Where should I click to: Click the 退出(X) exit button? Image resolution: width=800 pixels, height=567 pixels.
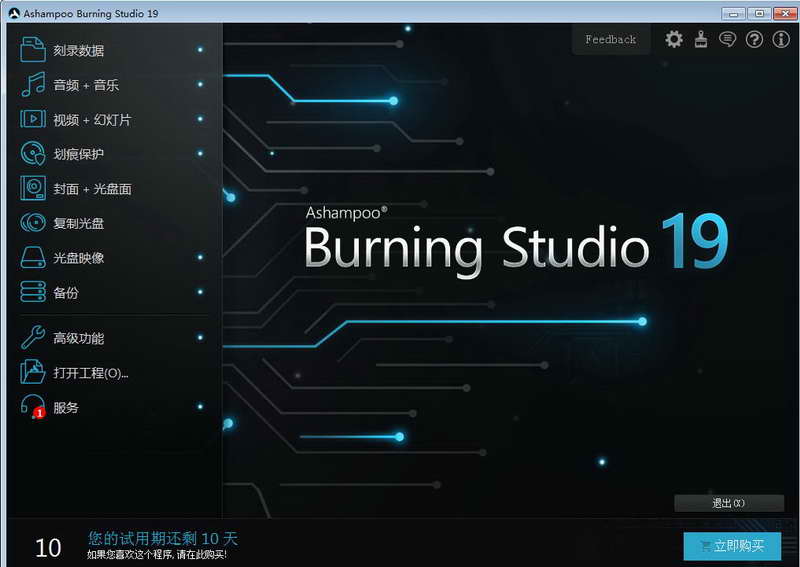pyautogui.click(x=729, y=503)
